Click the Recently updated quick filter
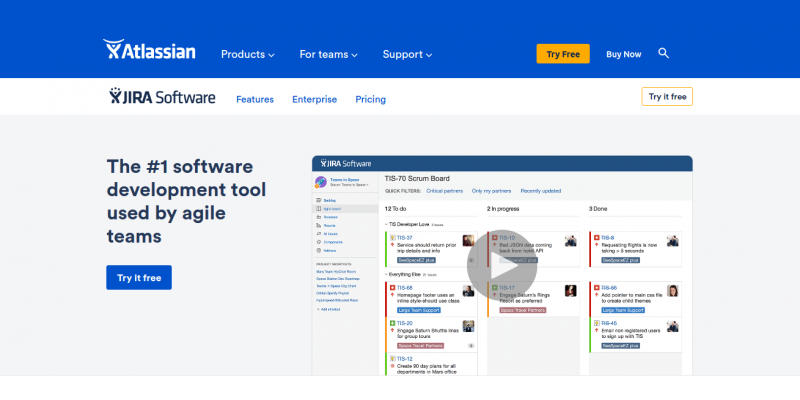Screen dimensions: 800x400 pos(541,191)
